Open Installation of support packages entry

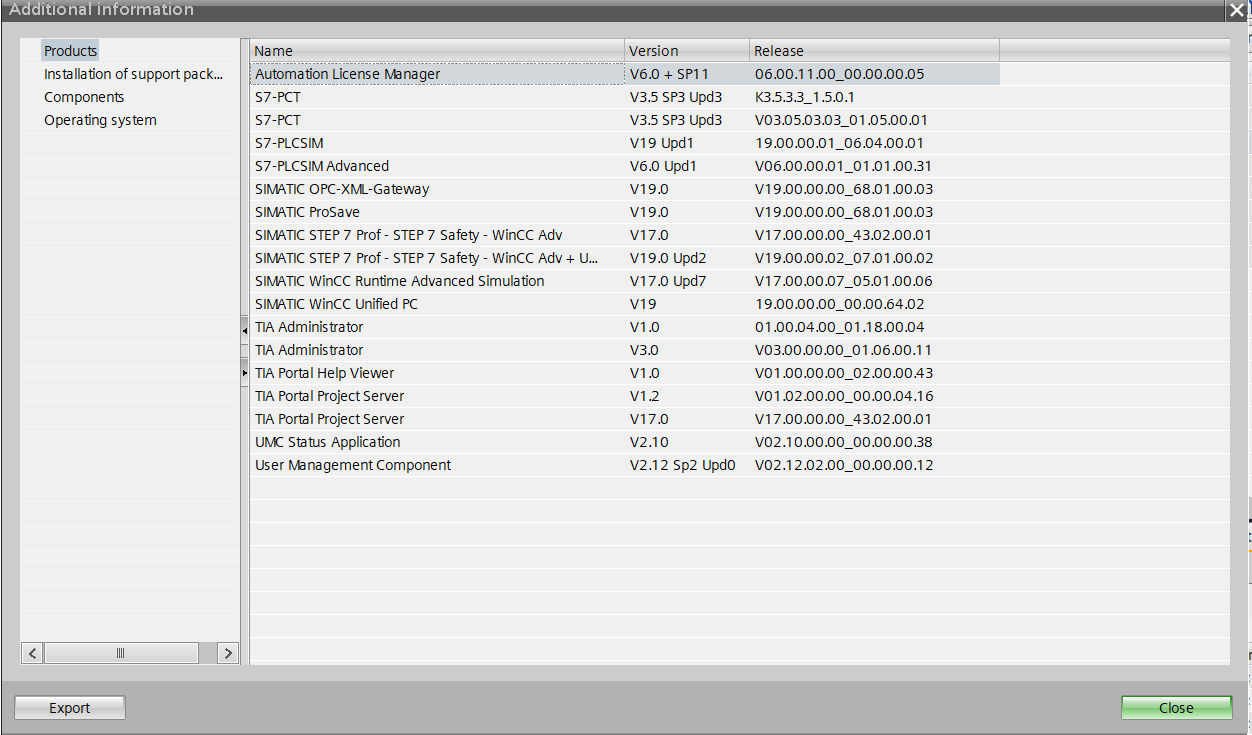[x=133, y=74]
